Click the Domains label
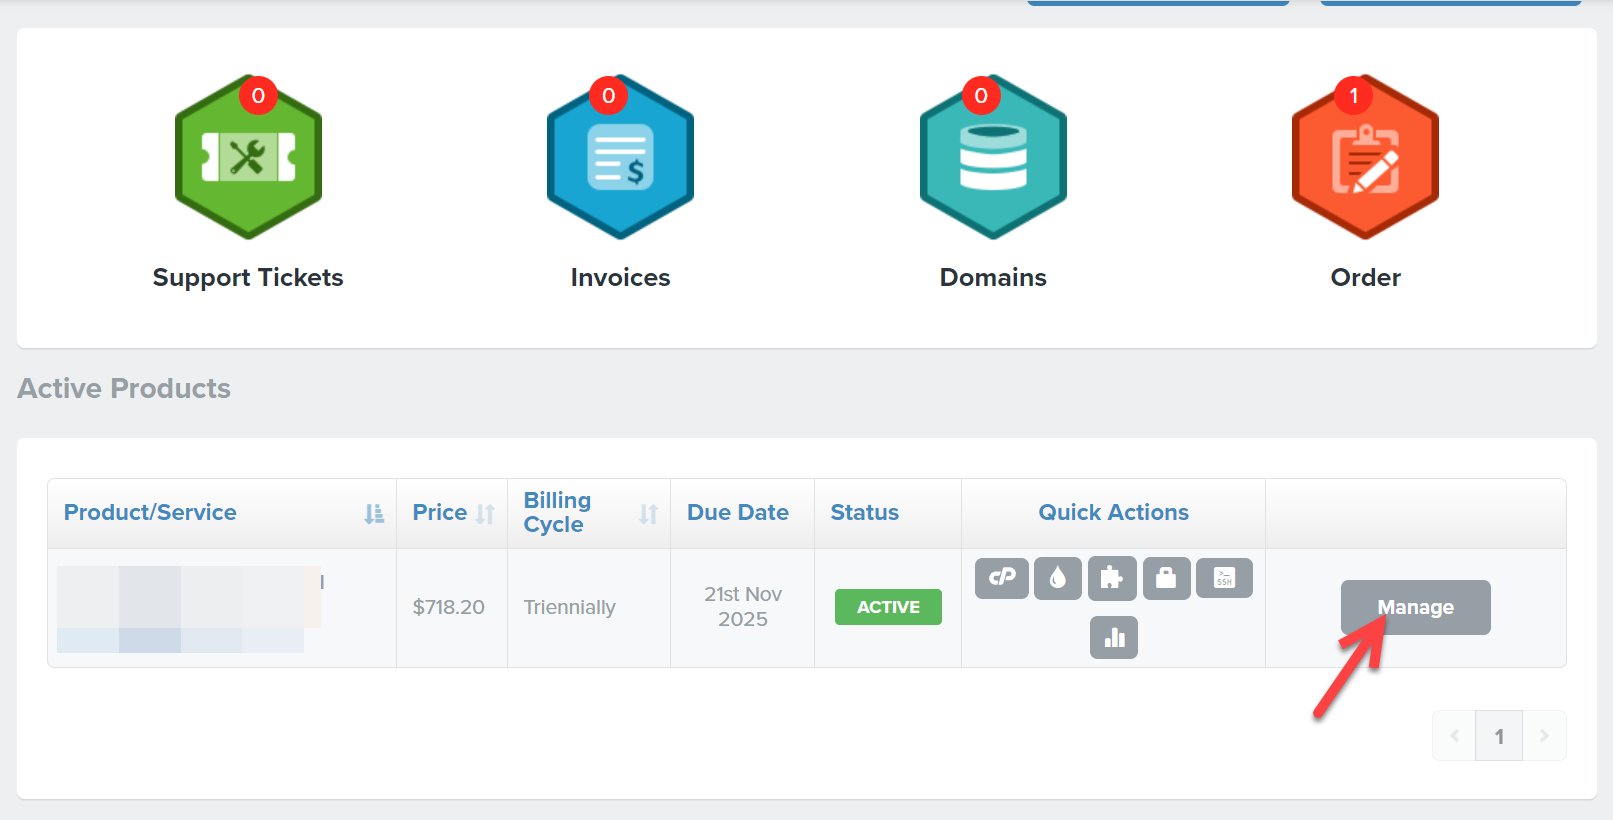 (x=993, y=278)
